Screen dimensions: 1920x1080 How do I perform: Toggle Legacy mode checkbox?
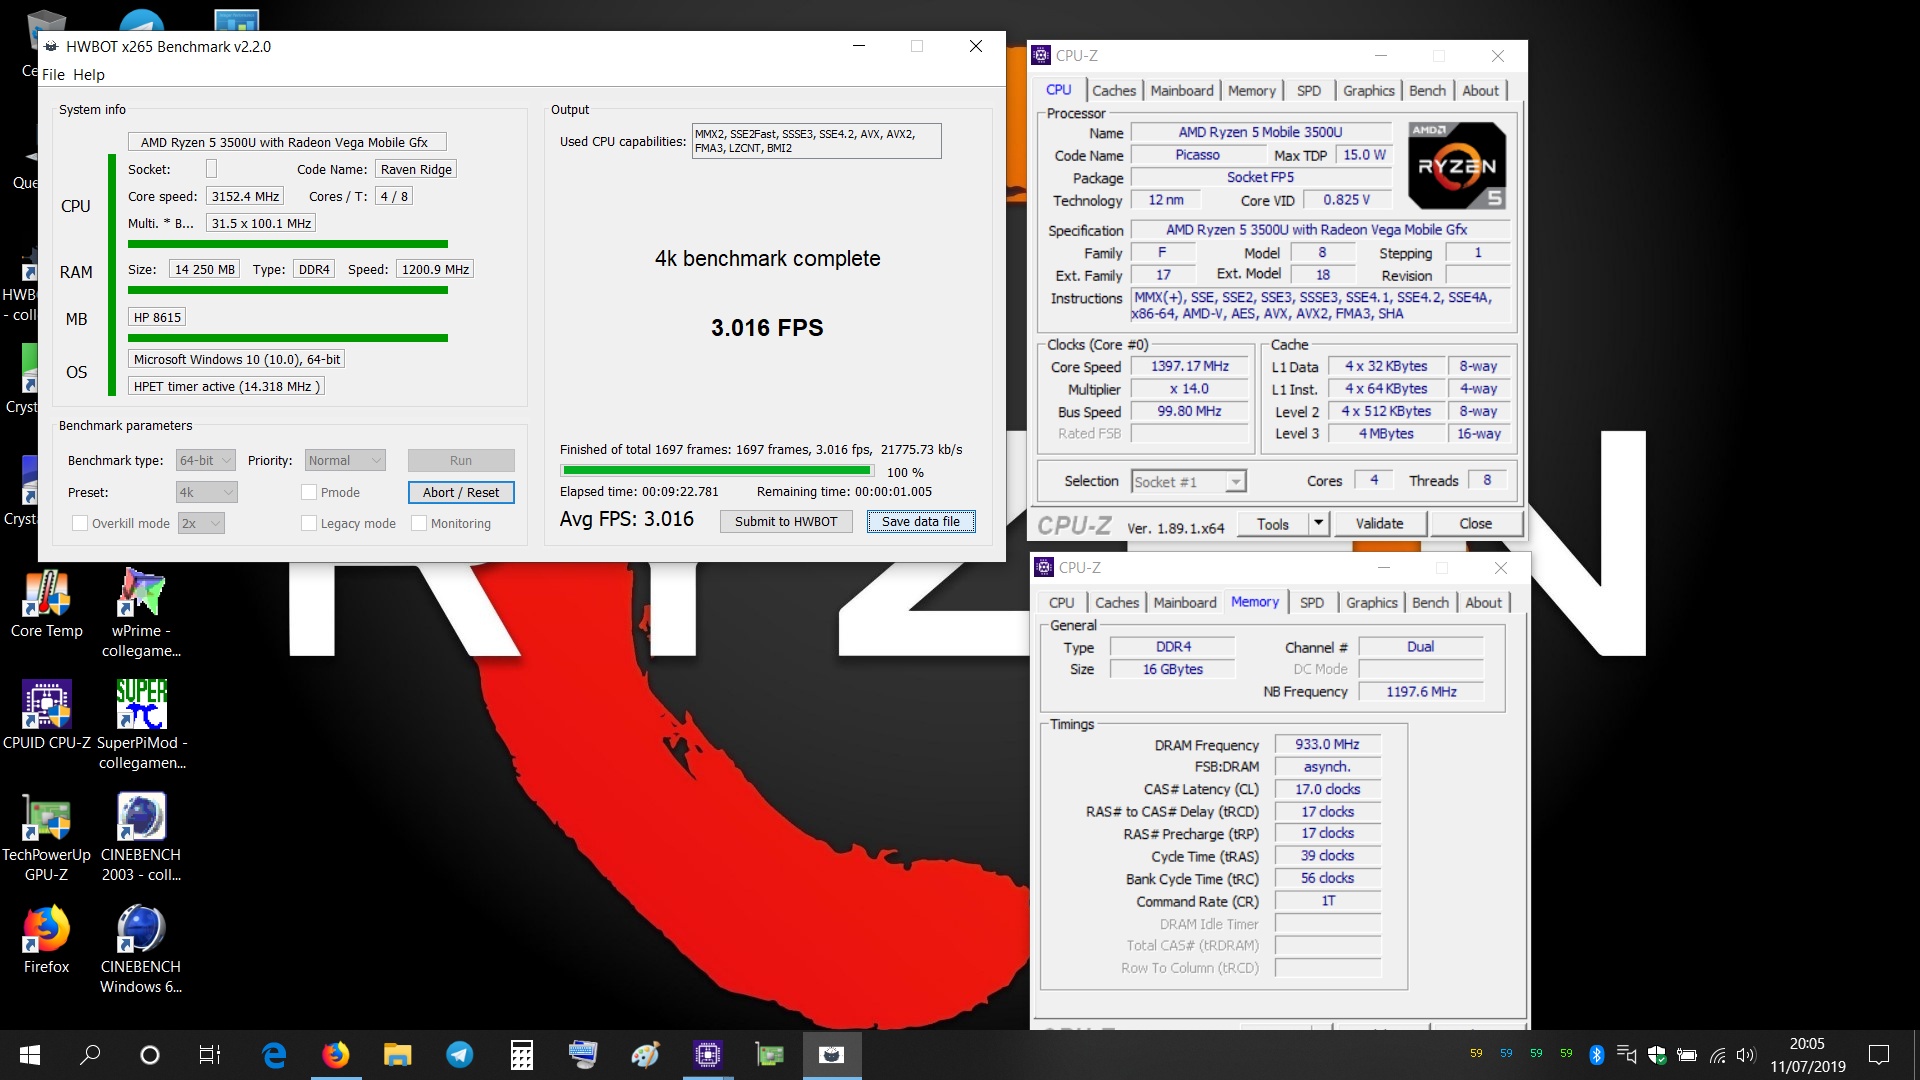(309, 523)
